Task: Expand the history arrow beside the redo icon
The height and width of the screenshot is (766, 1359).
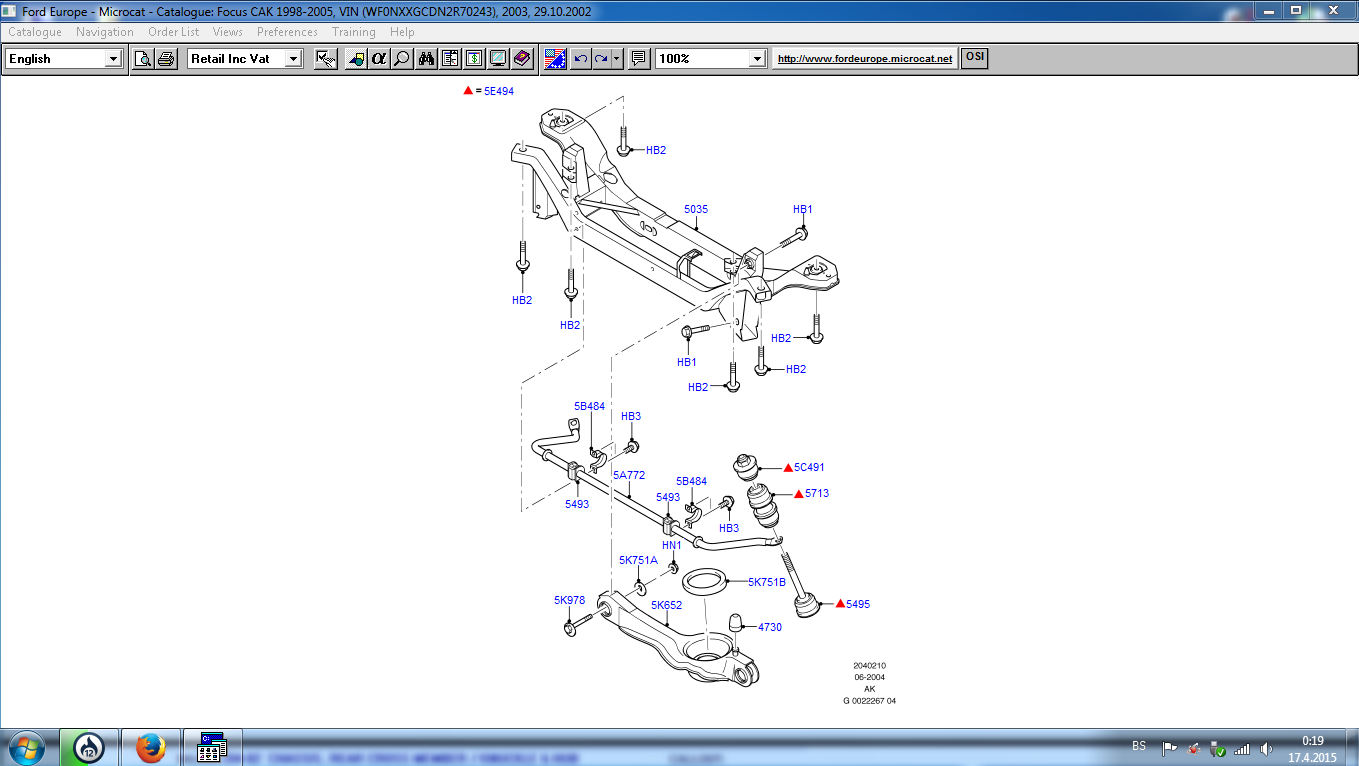Action: pyautogui.click(x=617, y=59)
